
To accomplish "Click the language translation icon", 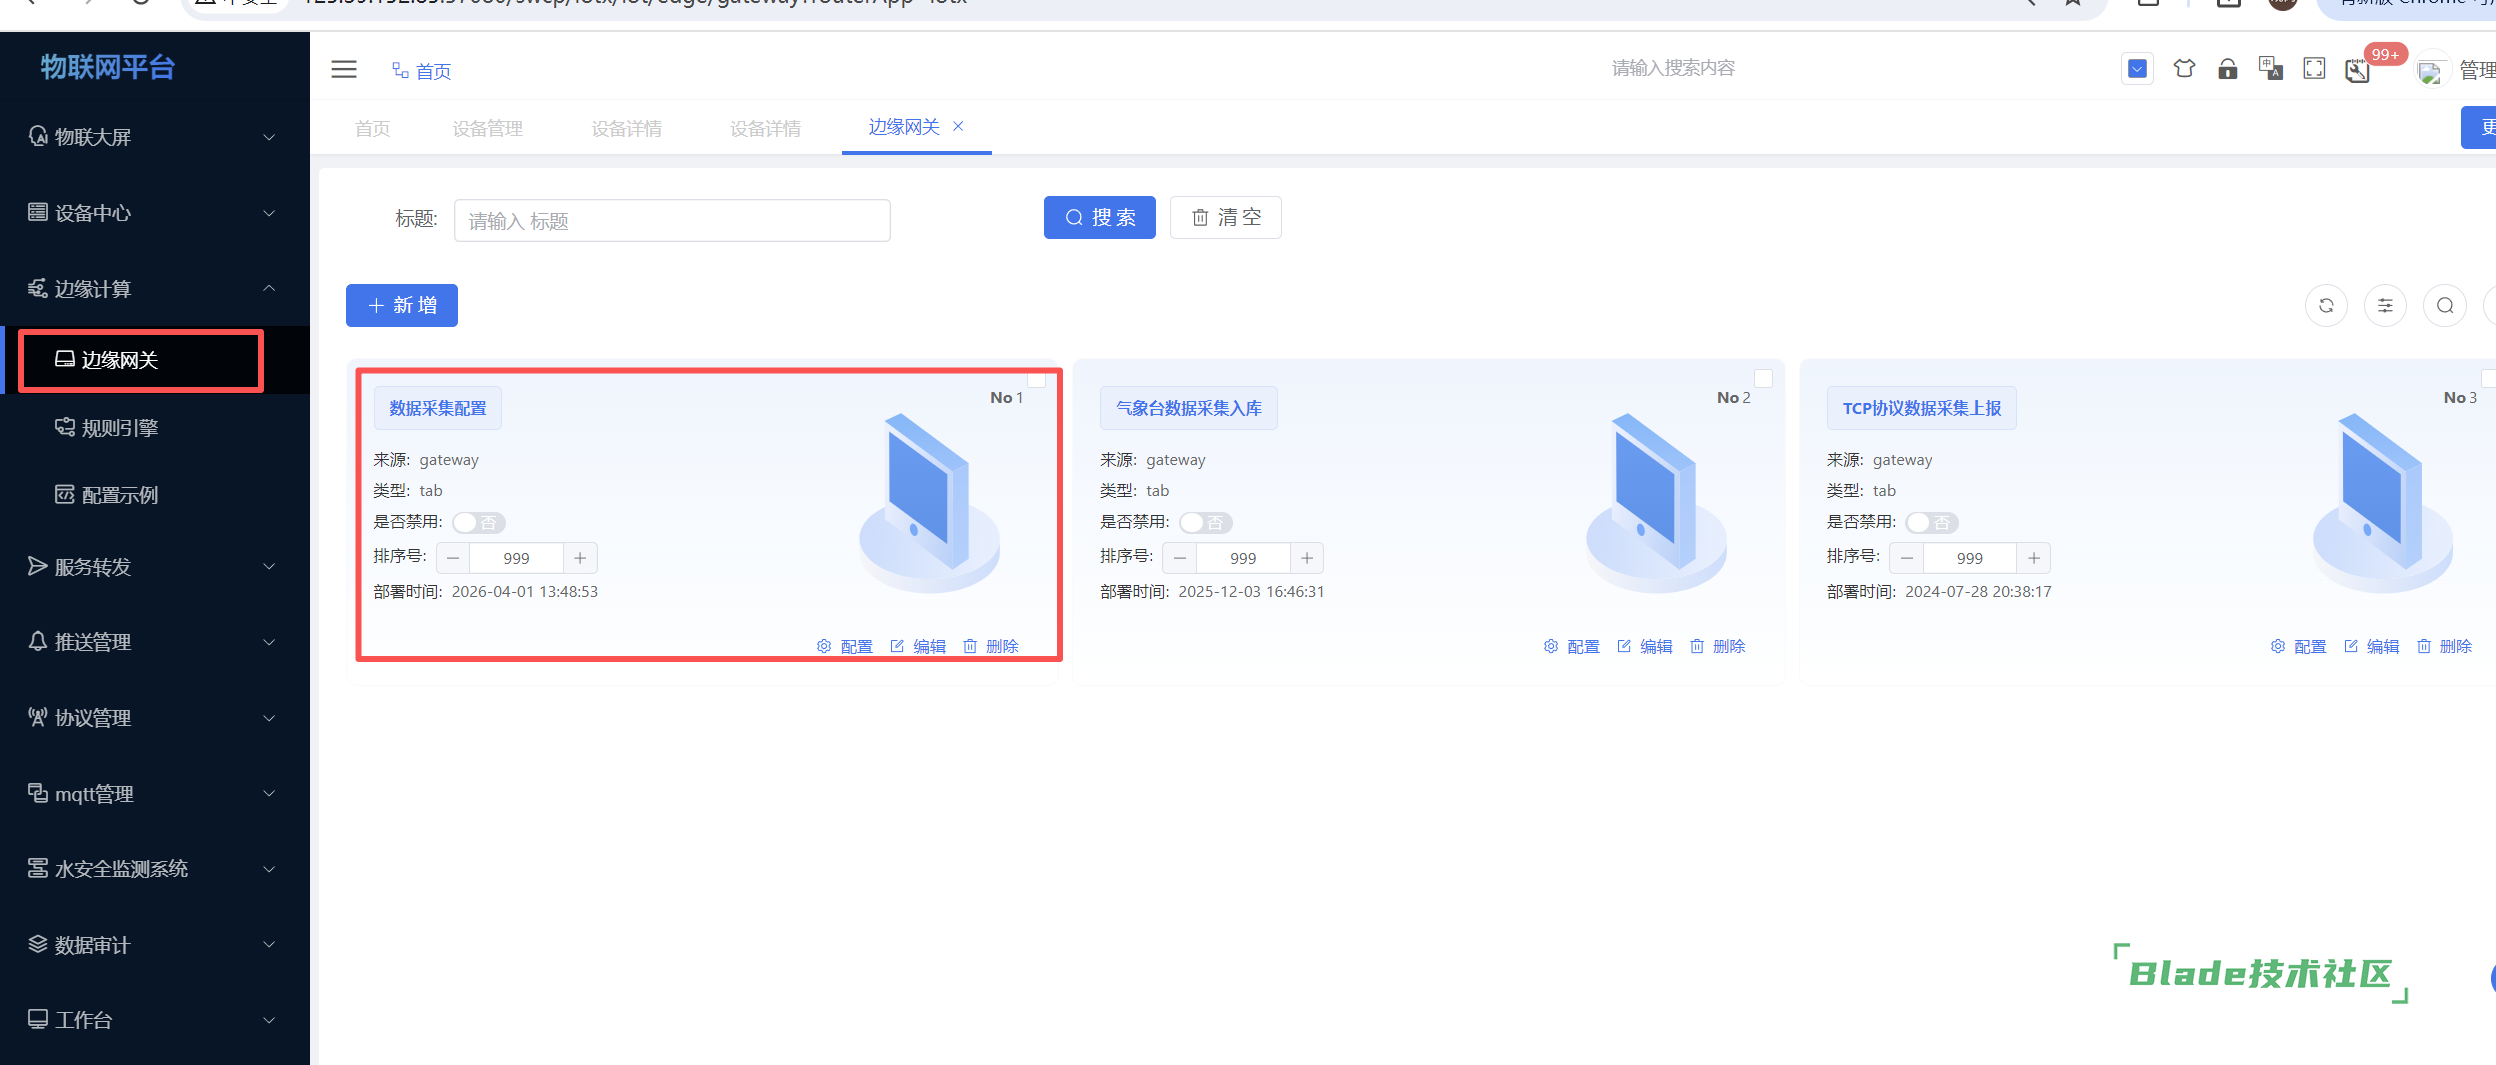I will click(x=2270, y=69).
